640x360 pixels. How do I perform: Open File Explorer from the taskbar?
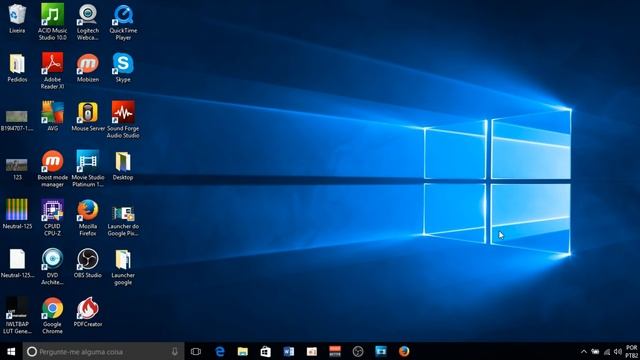point(243,351)
